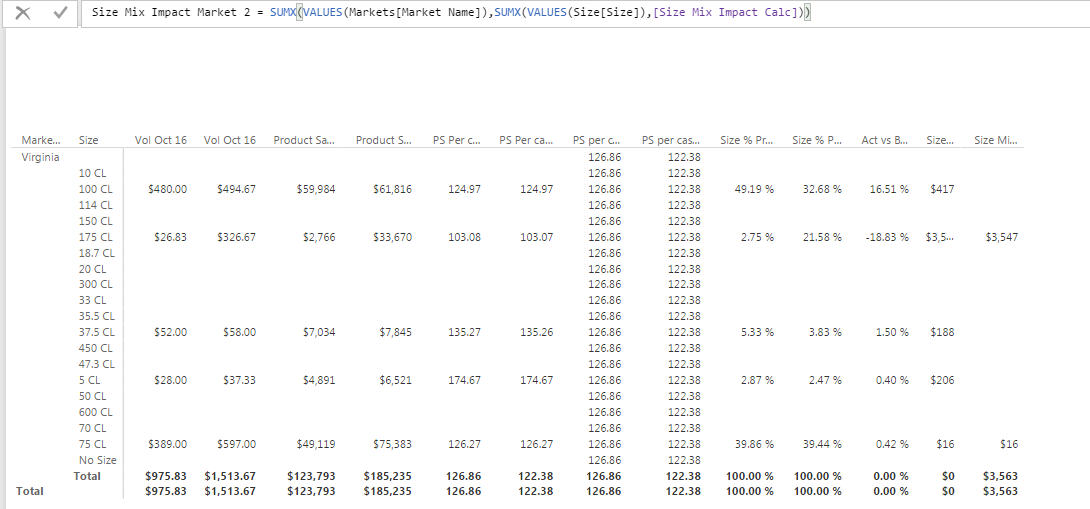1090x509 pixels.
Task: Click the 103.08 cell
Action: 465,237
